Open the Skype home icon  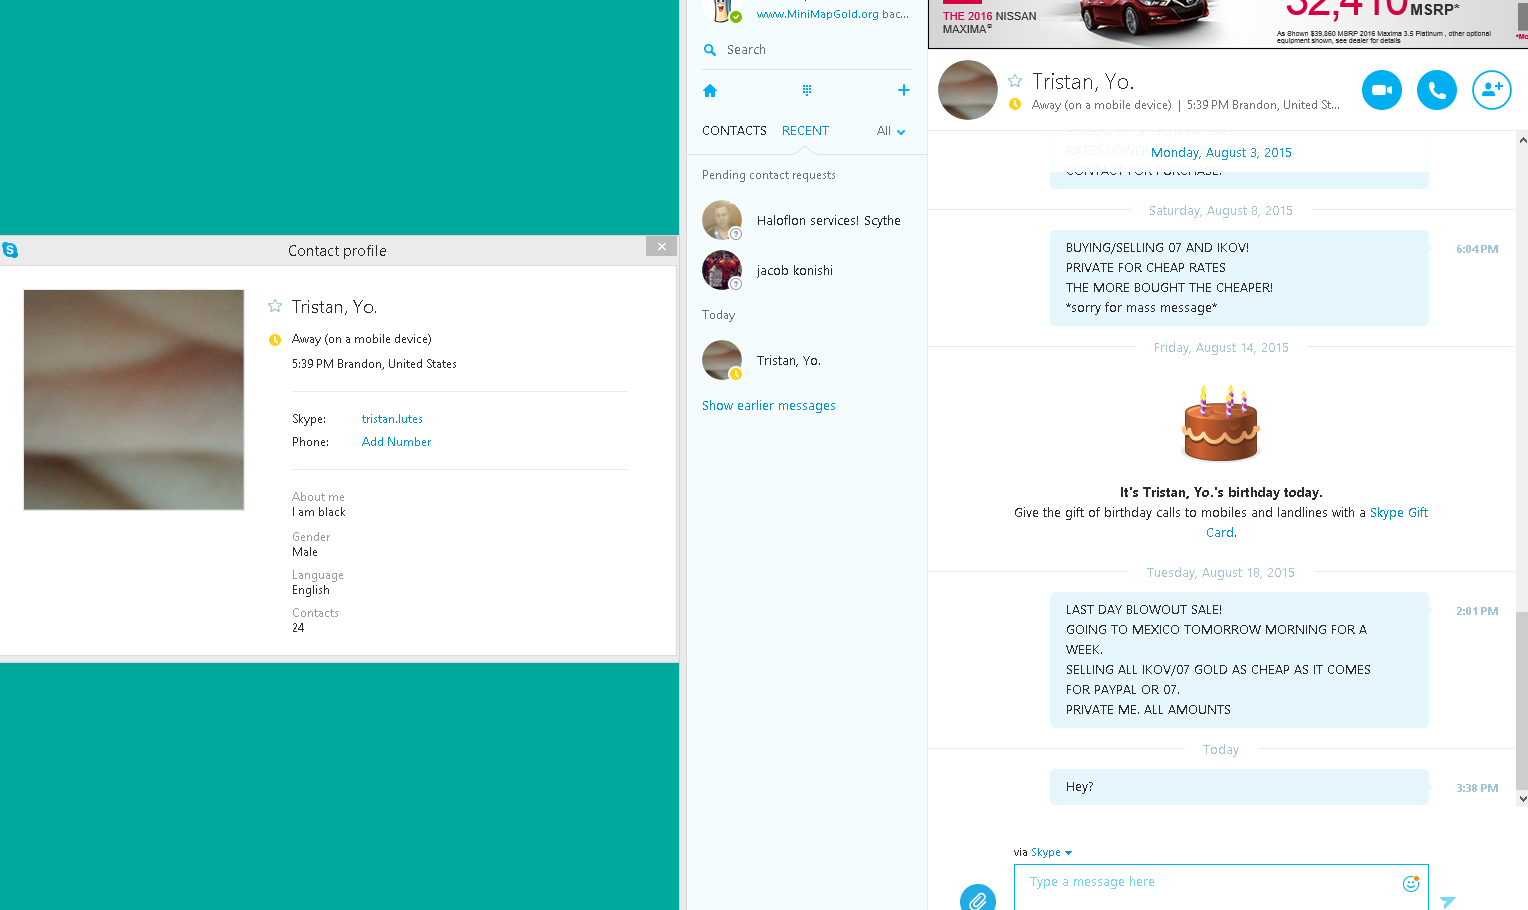710,91
